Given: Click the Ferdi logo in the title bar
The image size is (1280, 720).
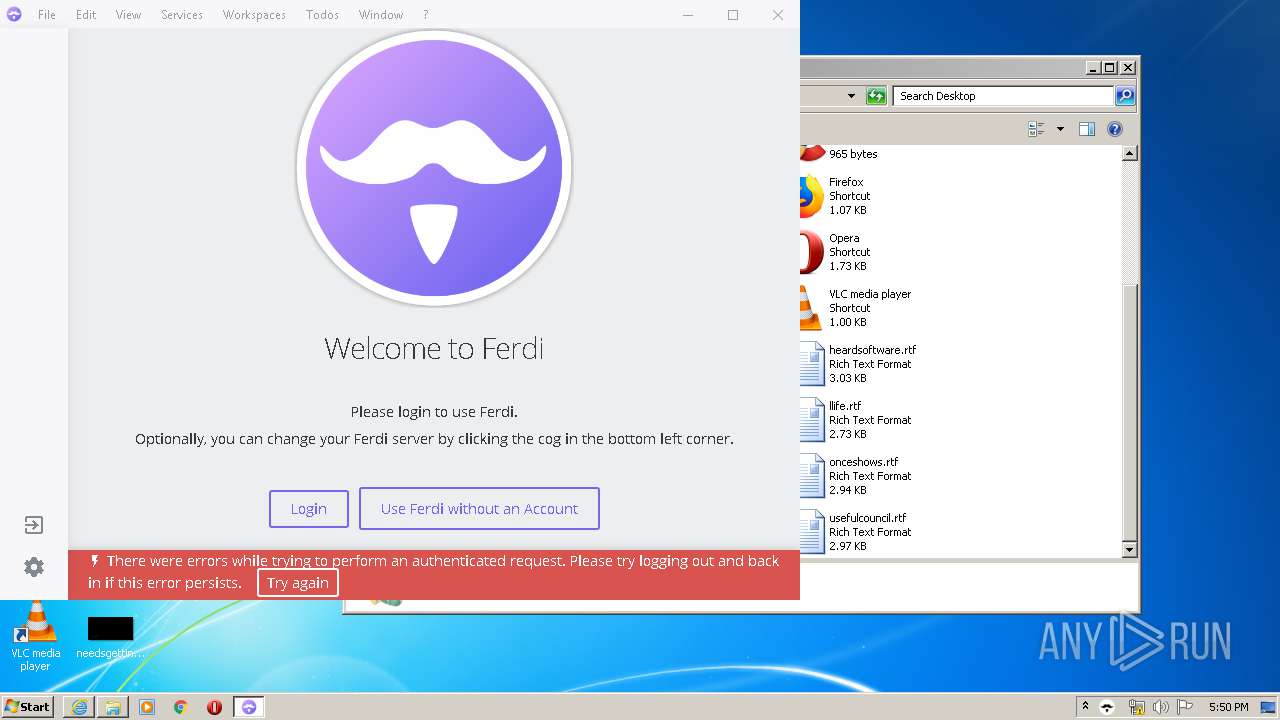Looking at the screenshot, I should pyautogui.click(x=14, y=14).
